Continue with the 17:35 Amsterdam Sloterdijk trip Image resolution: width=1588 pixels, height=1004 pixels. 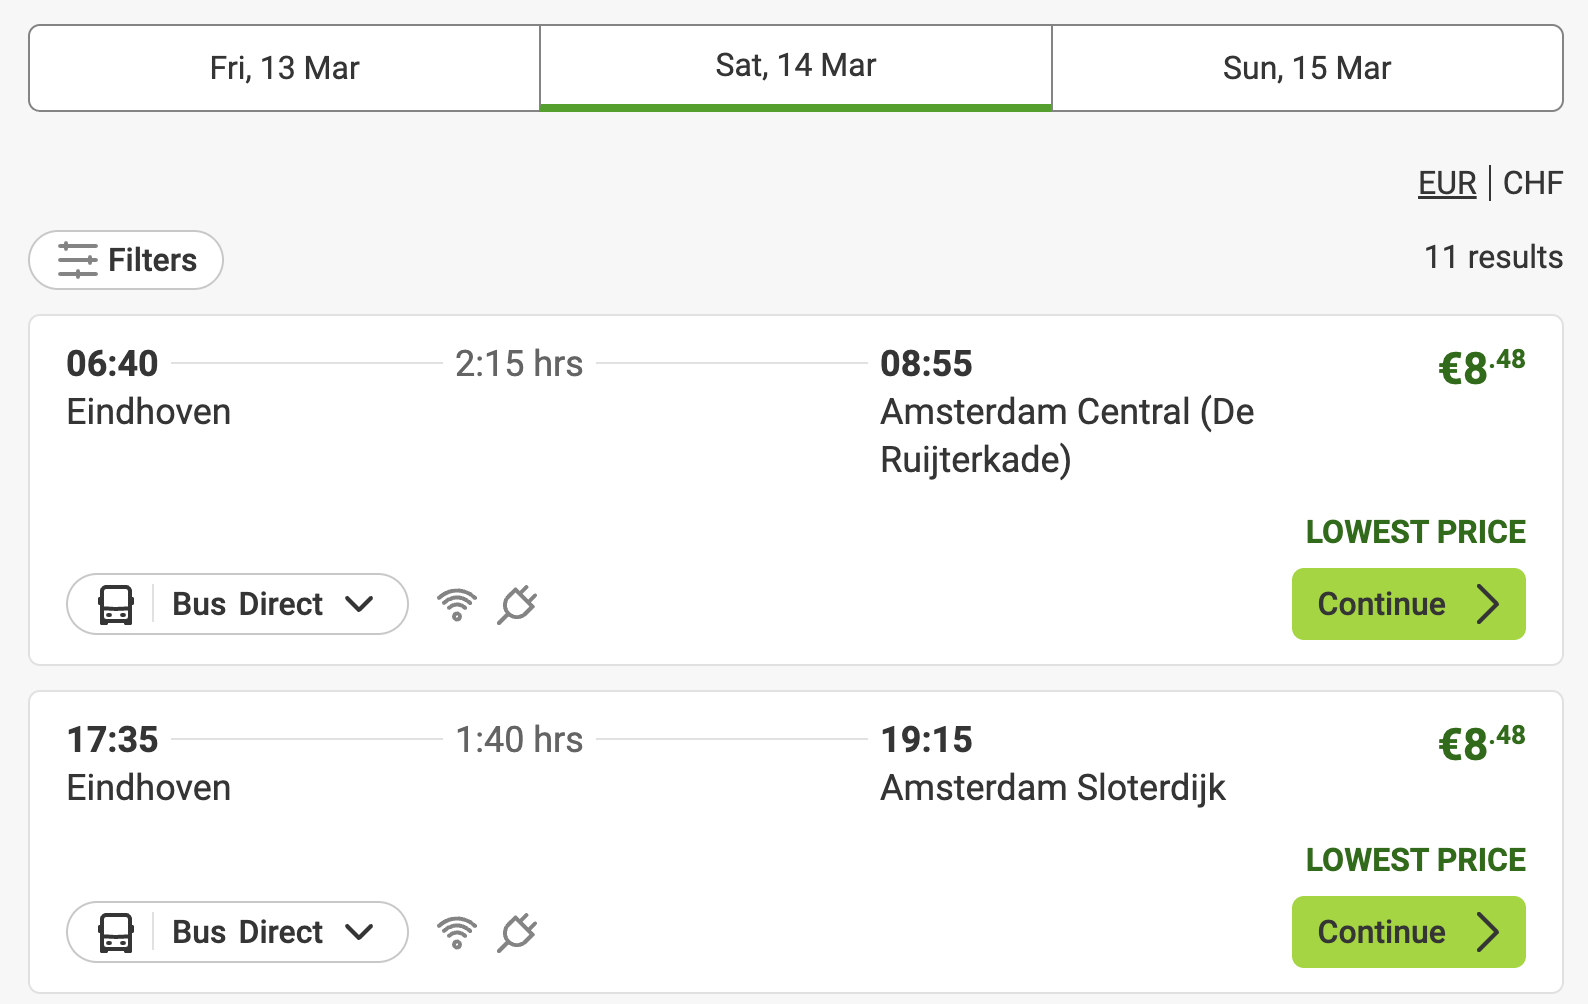pyautogui.click(x=1408, y=932)
